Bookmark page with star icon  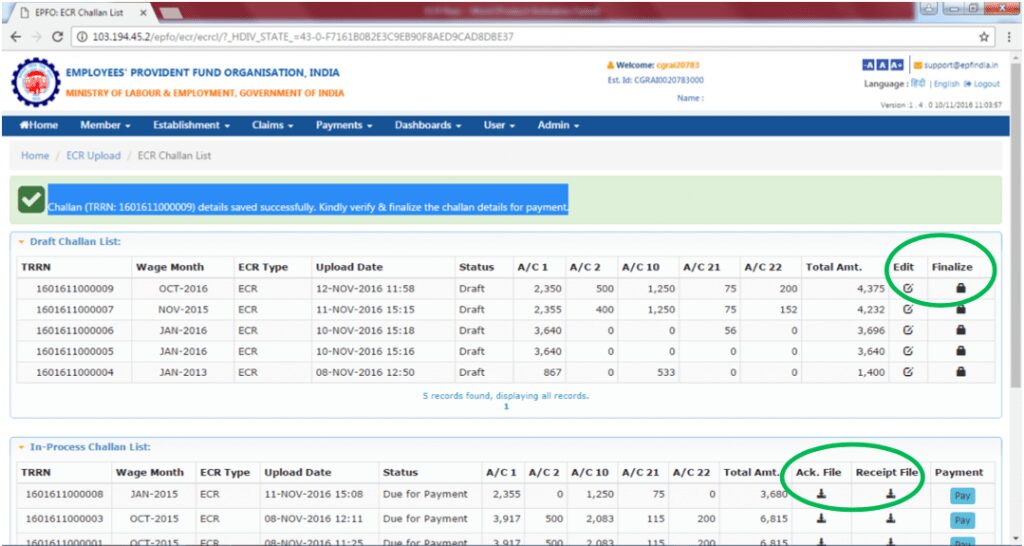click(984, 37)
